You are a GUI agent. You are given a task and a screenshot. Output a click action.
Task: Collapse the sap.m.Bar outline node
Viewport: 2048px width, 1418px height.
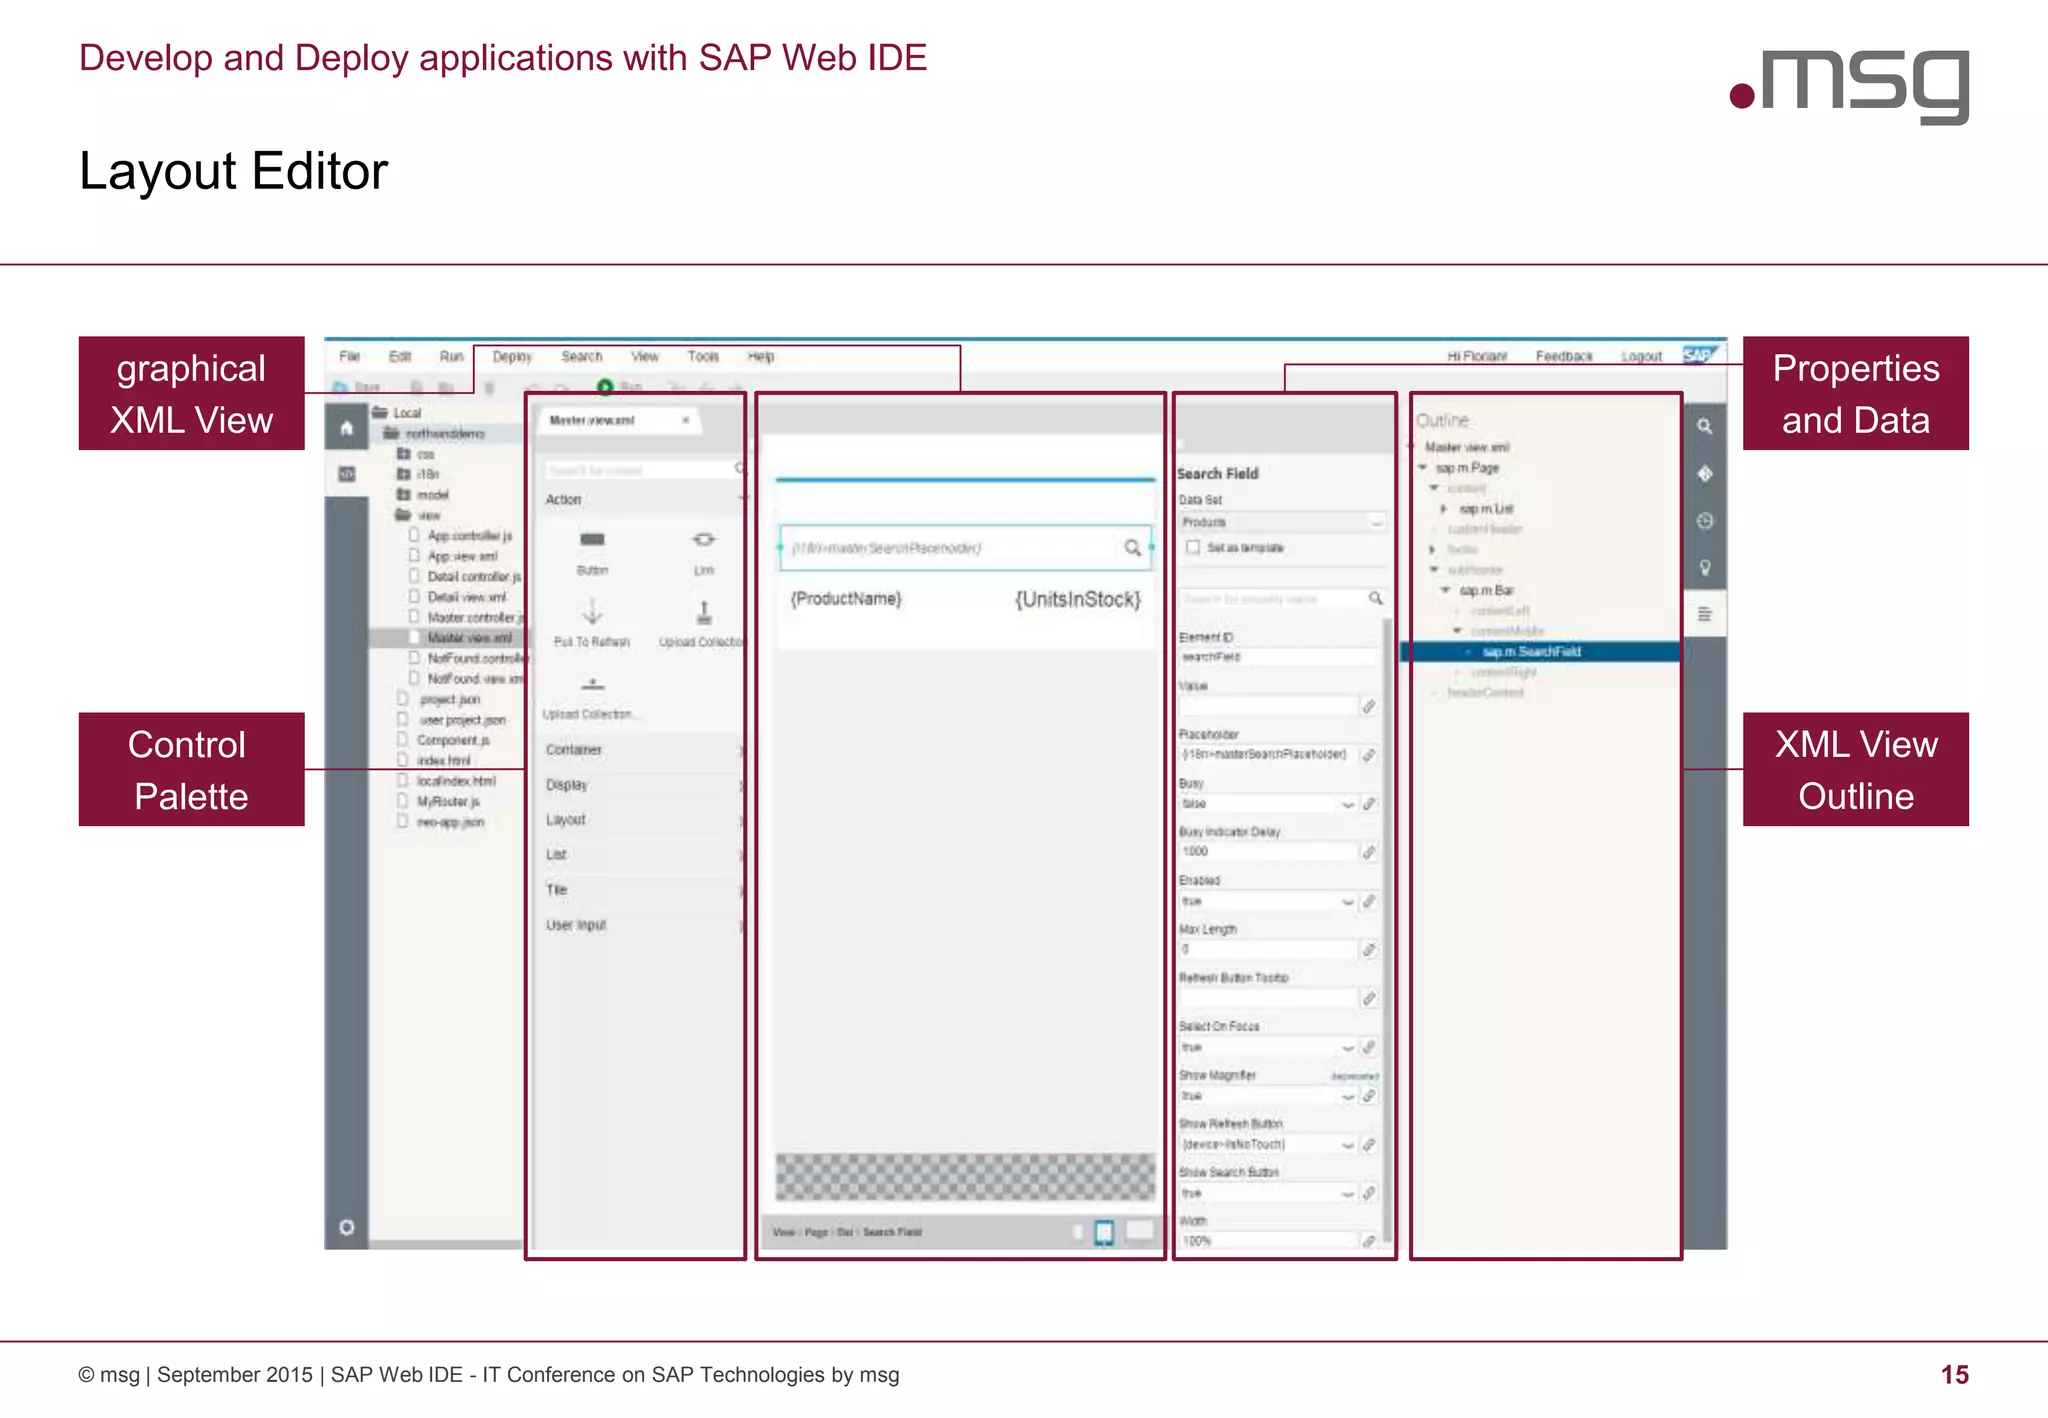(1445, 590)
